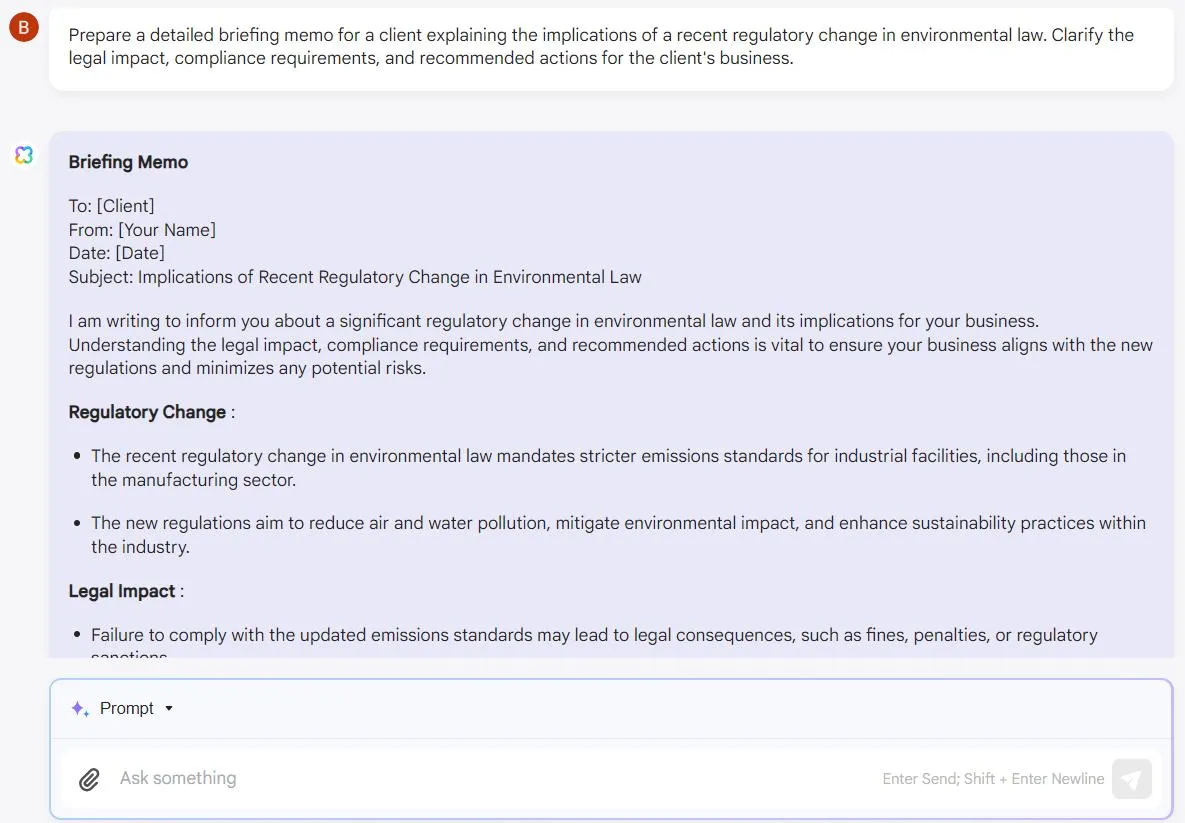Click the 'Briefing Memo' heading
This screenshot has width=1185, height=823.
[x=128, y=162]
